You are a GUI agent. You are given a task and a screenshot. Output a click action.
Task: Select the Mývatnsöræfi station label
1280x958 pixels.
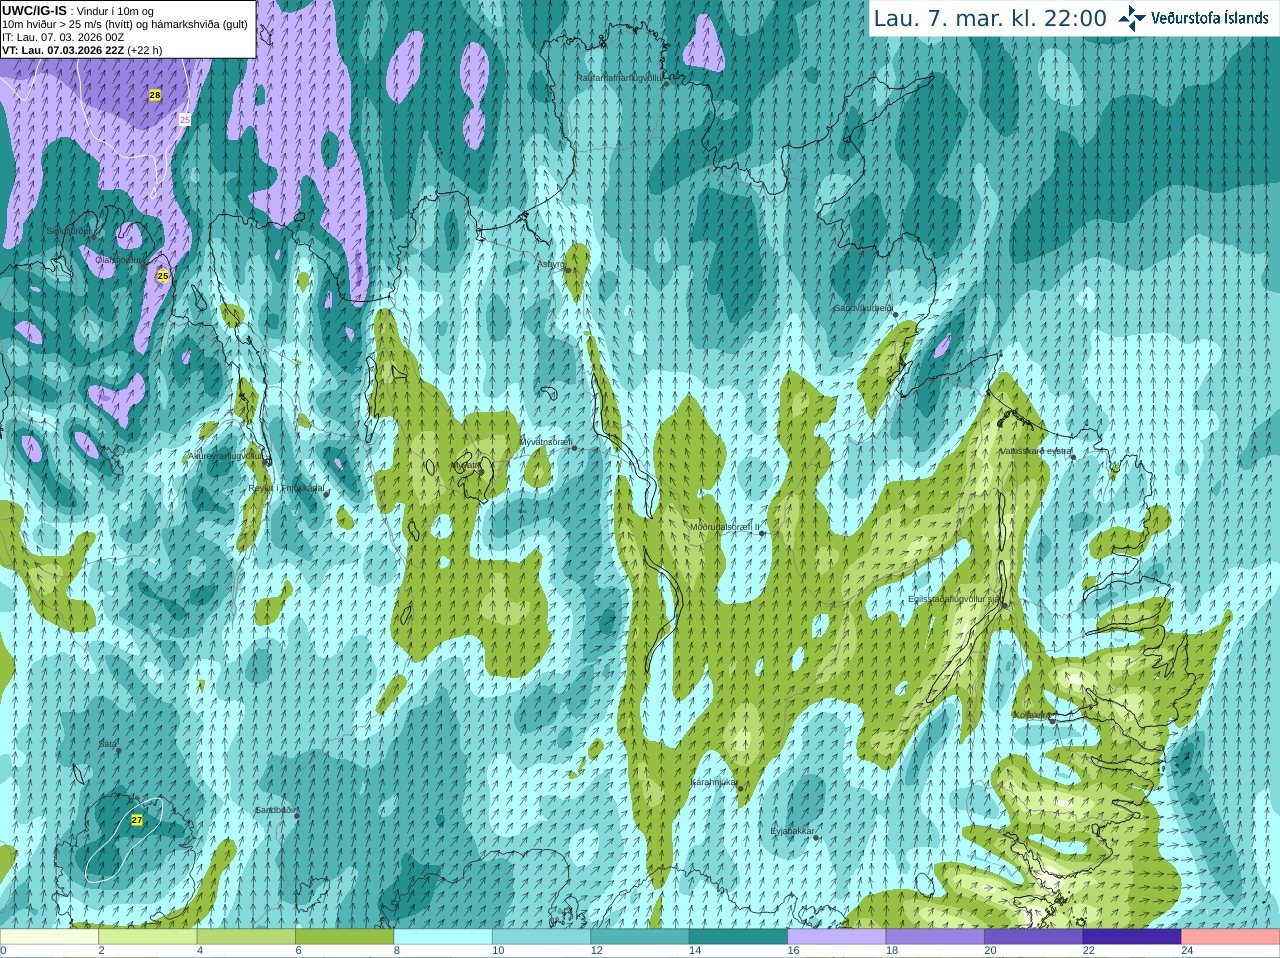(545, 441)
